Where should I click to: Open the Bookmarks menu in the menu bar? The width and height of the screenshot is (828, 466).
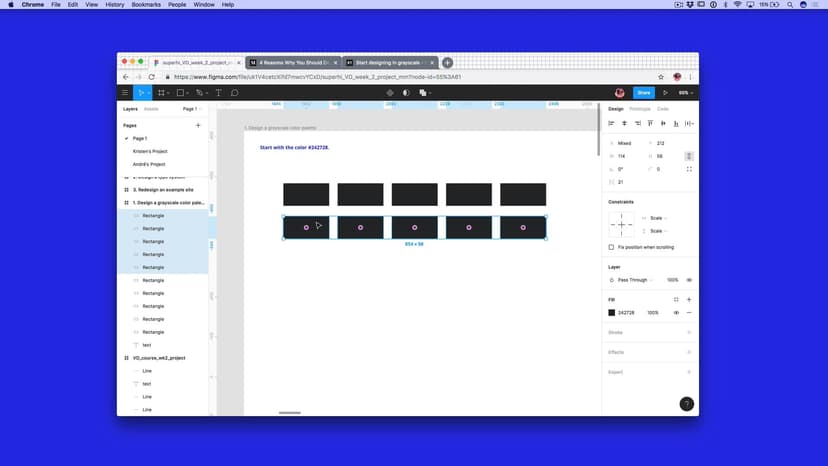click(145, 5)
